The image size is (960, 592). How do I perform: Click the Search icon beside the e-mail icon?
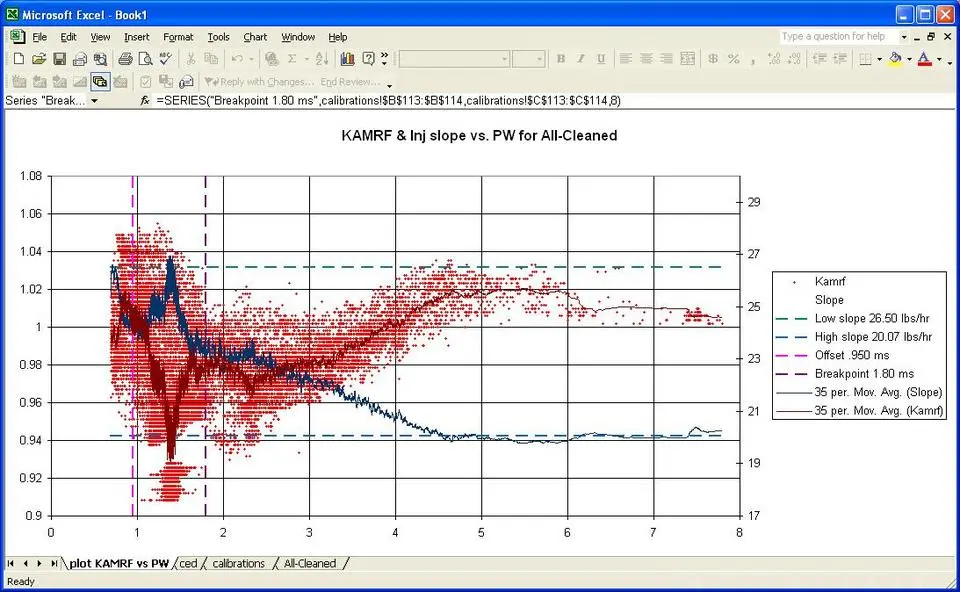100,59
